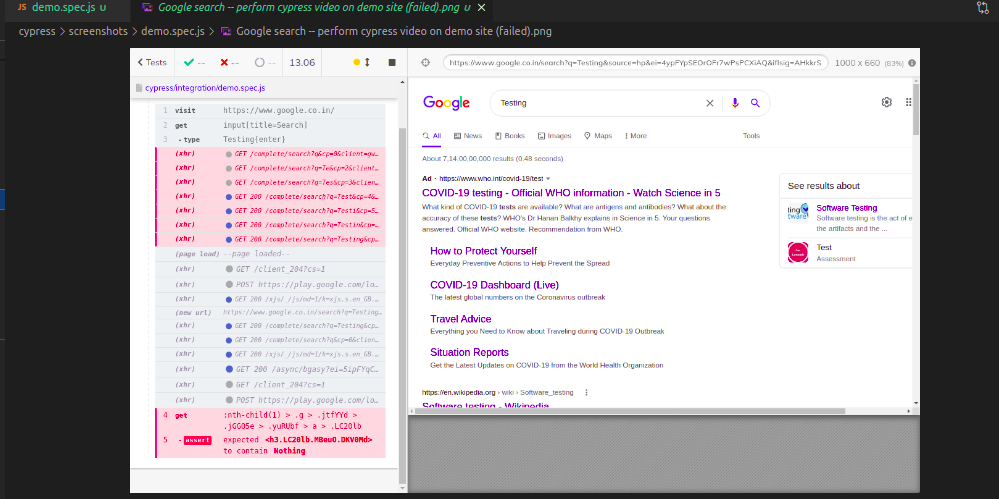Image resolution: width=999 pixels, height=499 pixels.
Task: Switch to the News results tab
Action: 468,136
